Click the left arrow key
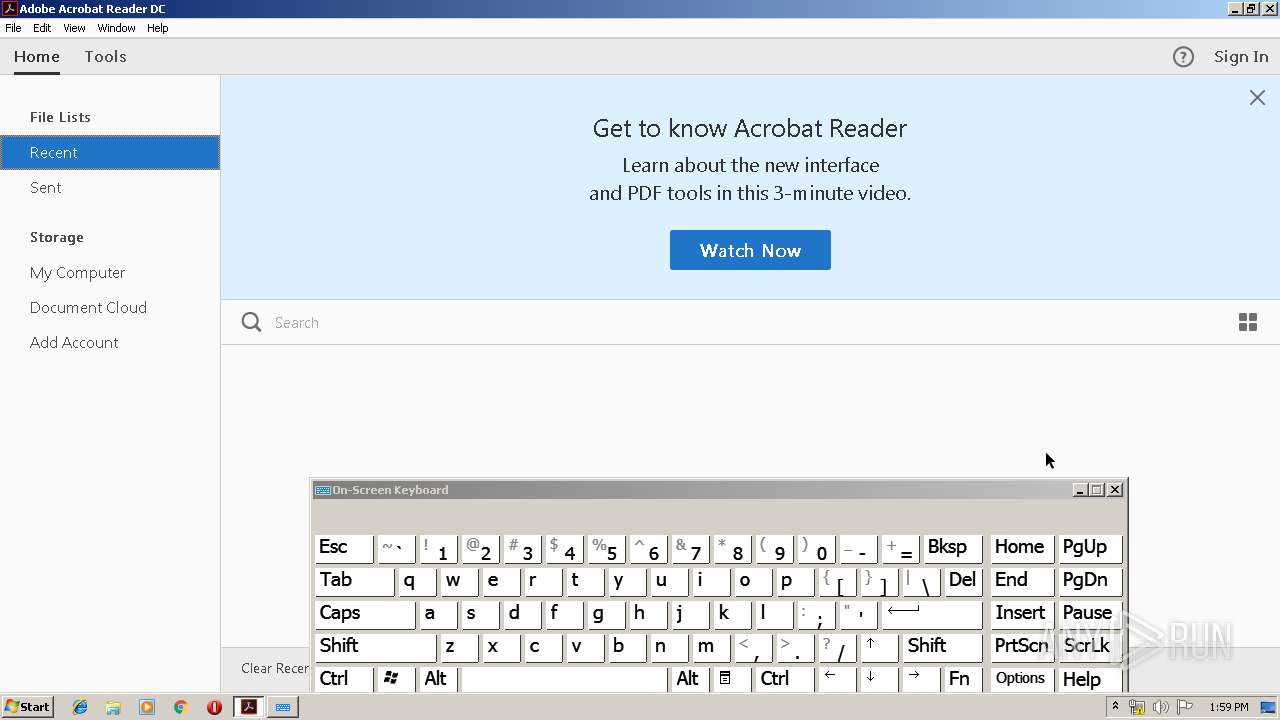This screenshot has height=720, width=1280. (836, 679)
